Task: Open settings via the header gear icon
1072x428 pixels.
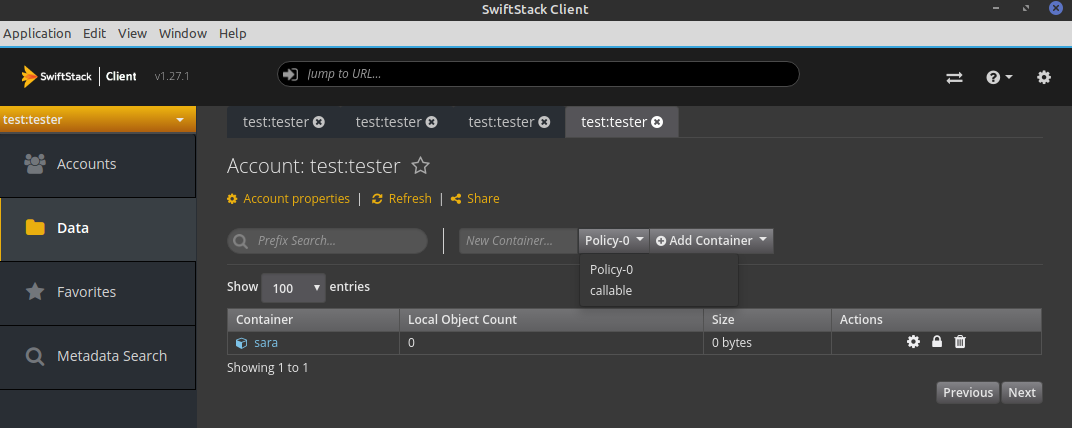Action: click(1044, 77)
